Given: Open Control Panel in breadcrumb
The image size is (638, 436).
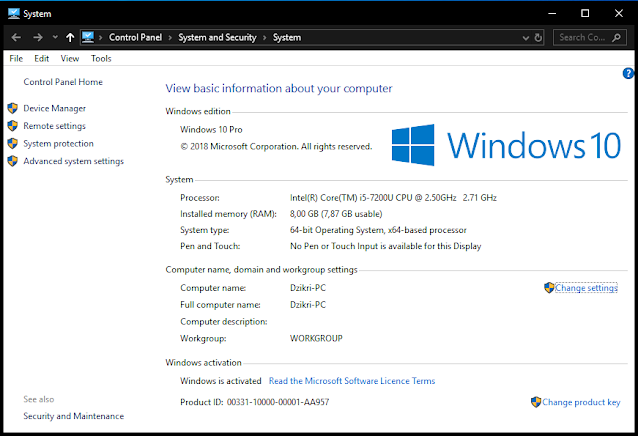Looking at the screenshot, I should click(x=135, y=37).
